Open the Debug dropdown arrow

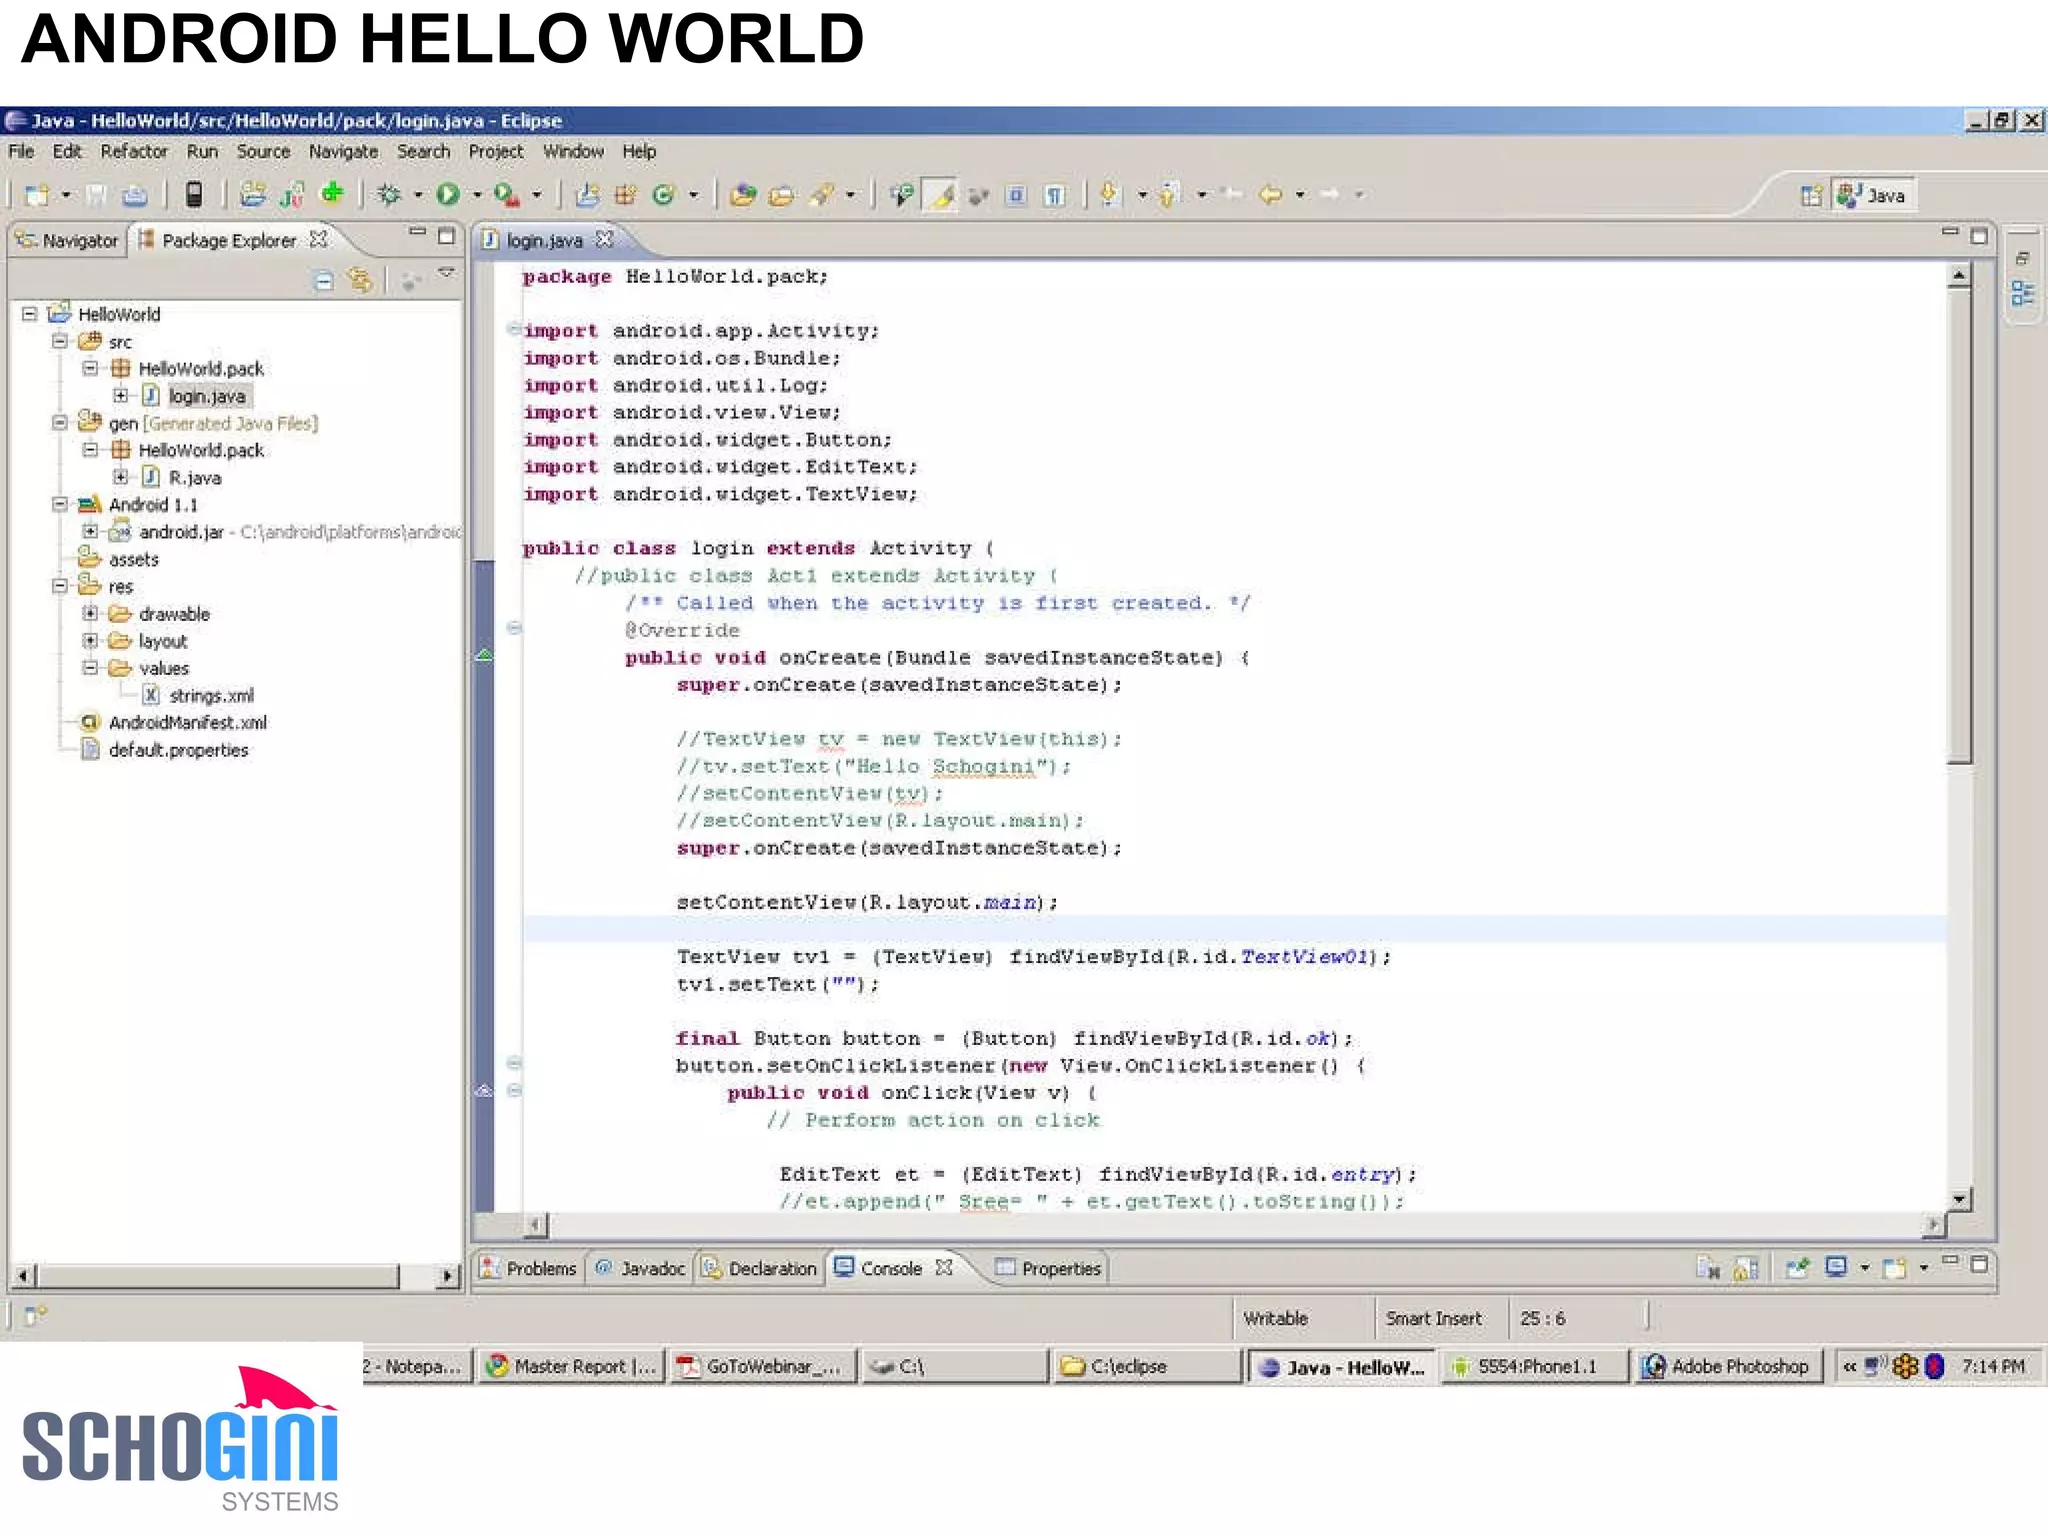pyautogui.click(x=418, y=195)
